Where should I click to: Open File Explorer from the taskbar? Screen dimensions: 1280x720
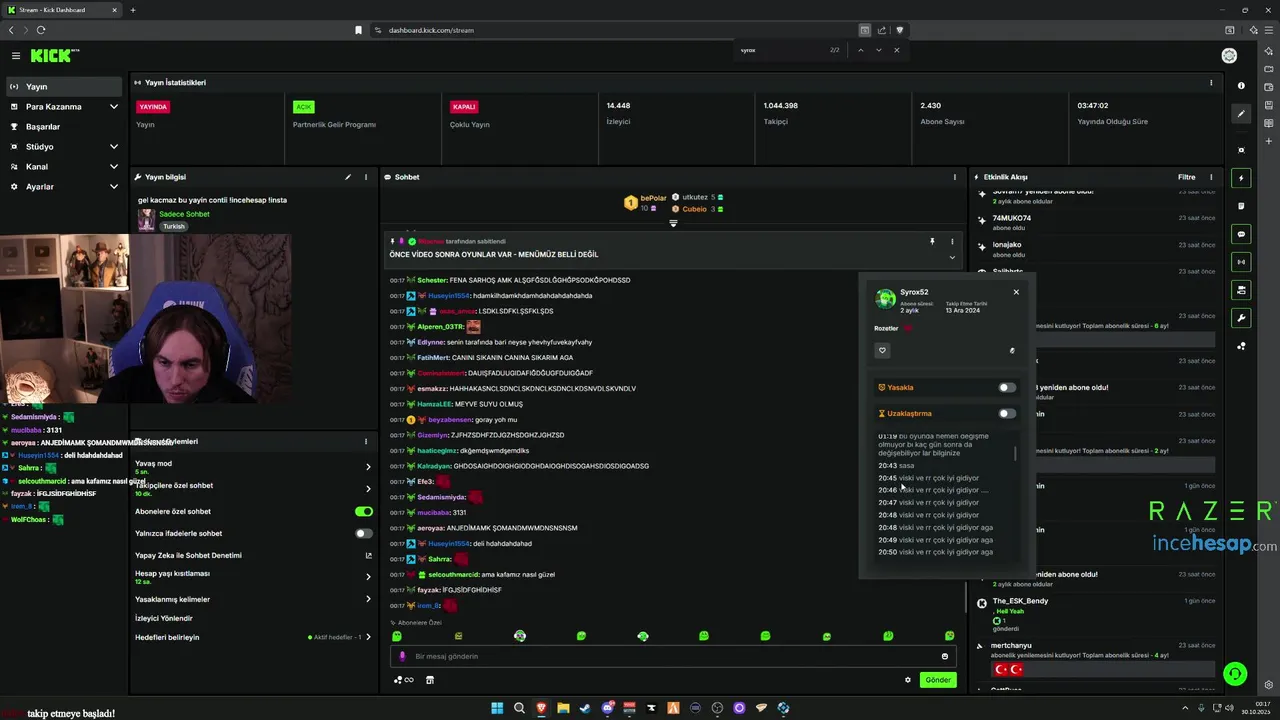pyautogui.click(x=563, y=708)
